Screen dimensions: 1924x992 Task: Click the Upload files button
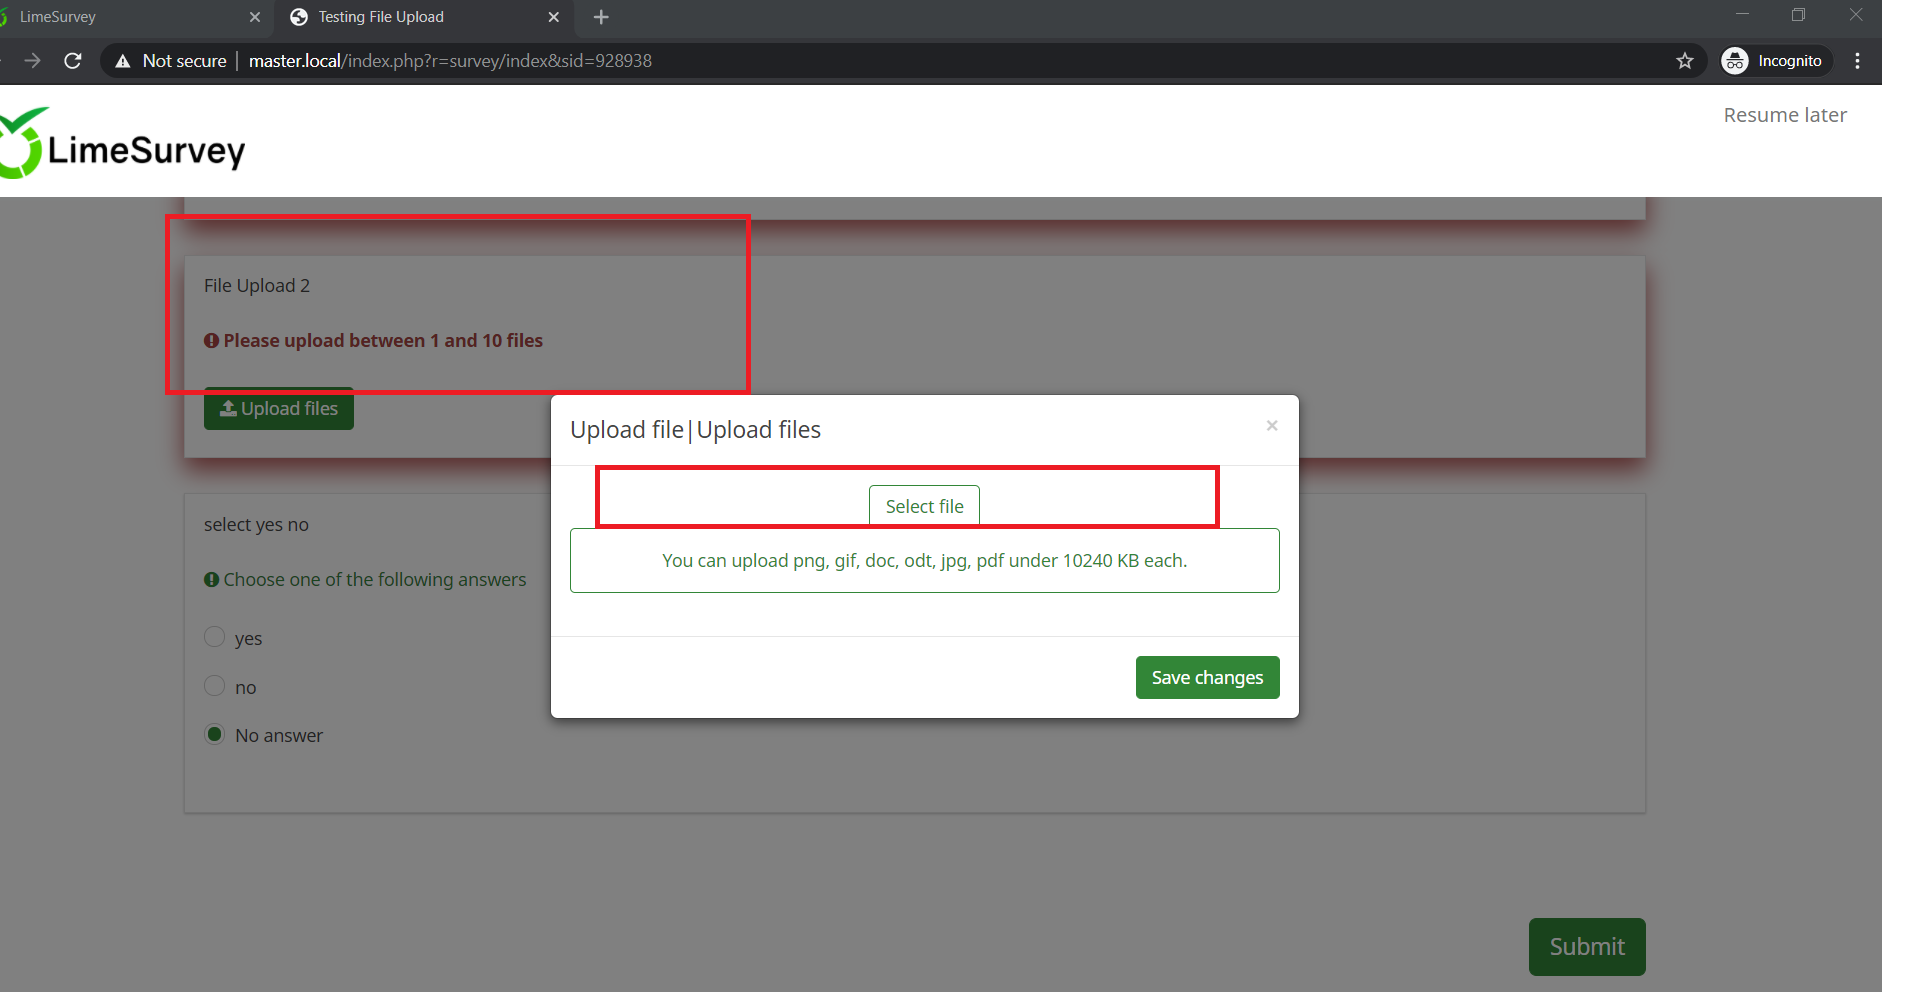coord(279,409)
